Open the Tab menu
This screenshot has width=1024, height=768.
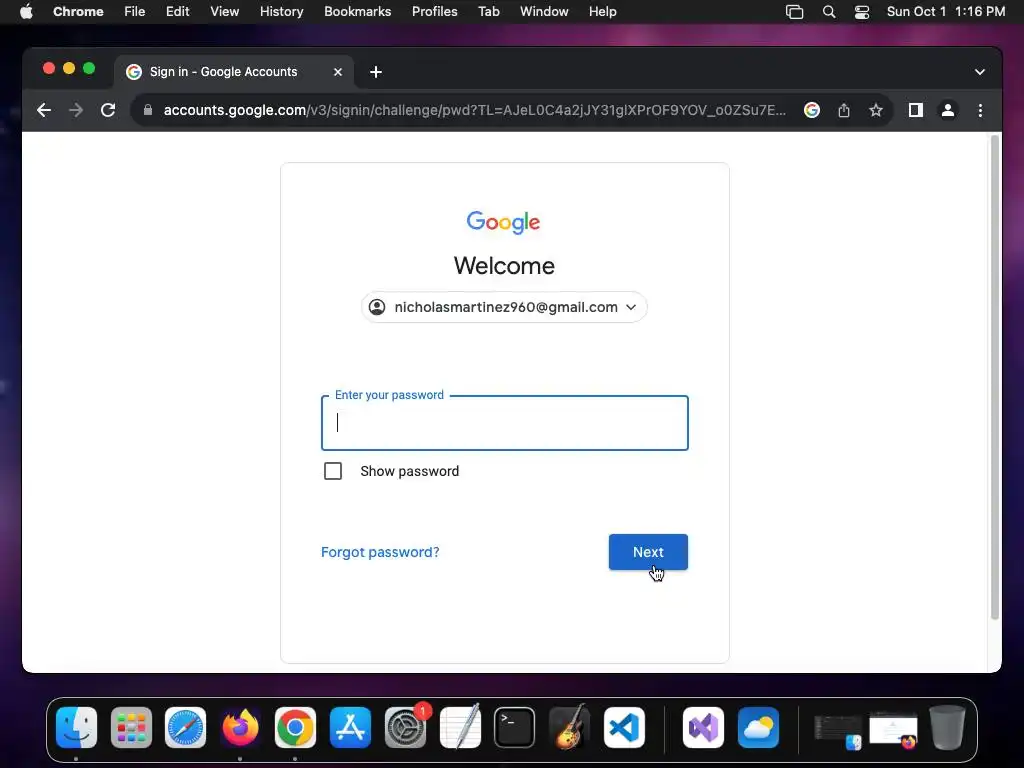[x=488, y=12]
